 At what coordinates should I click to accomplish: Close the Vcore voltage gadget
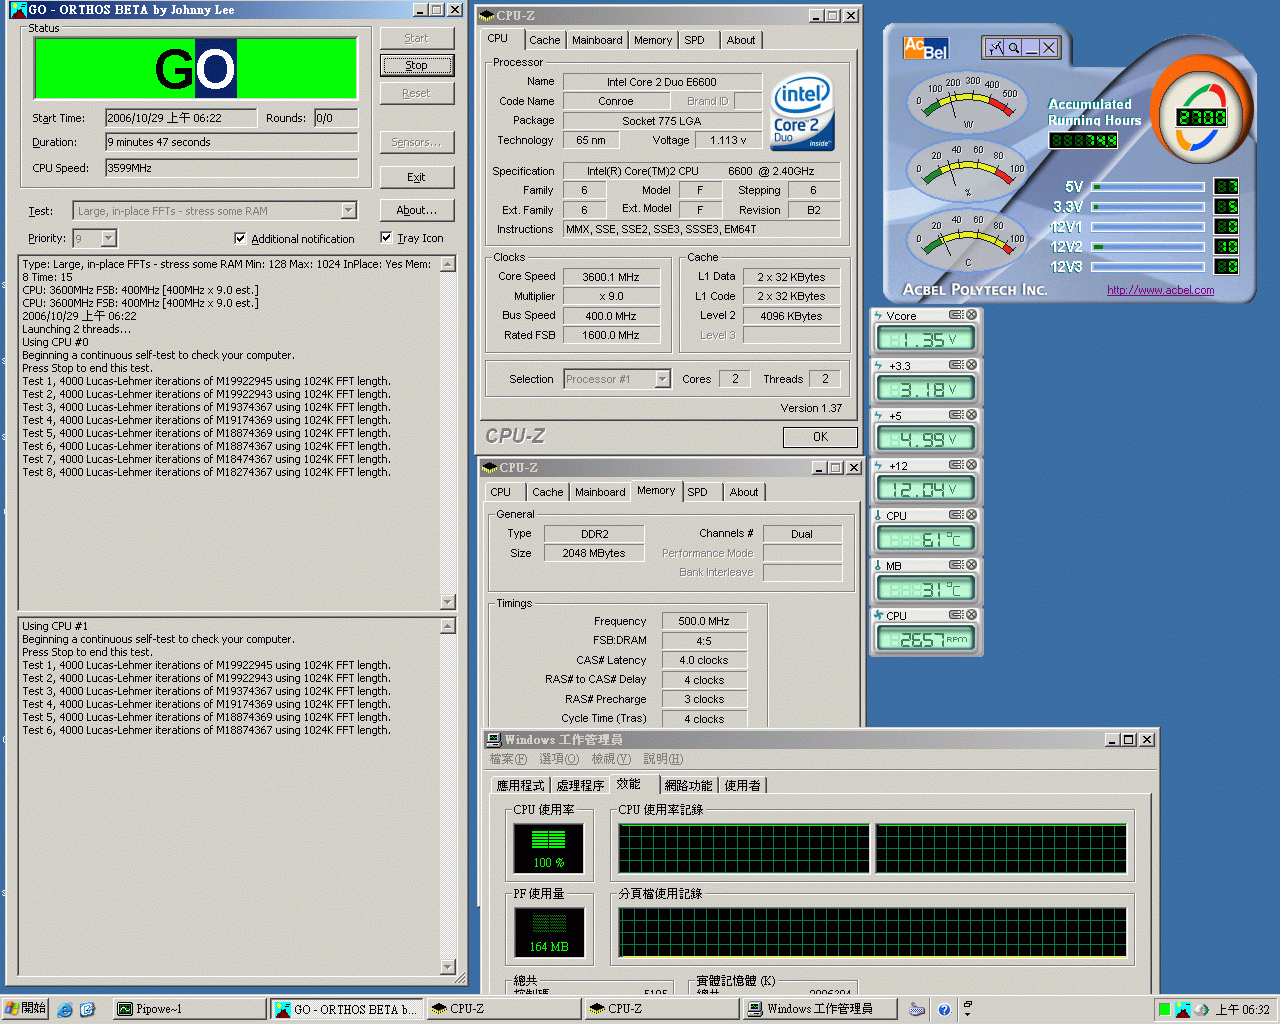971,315
